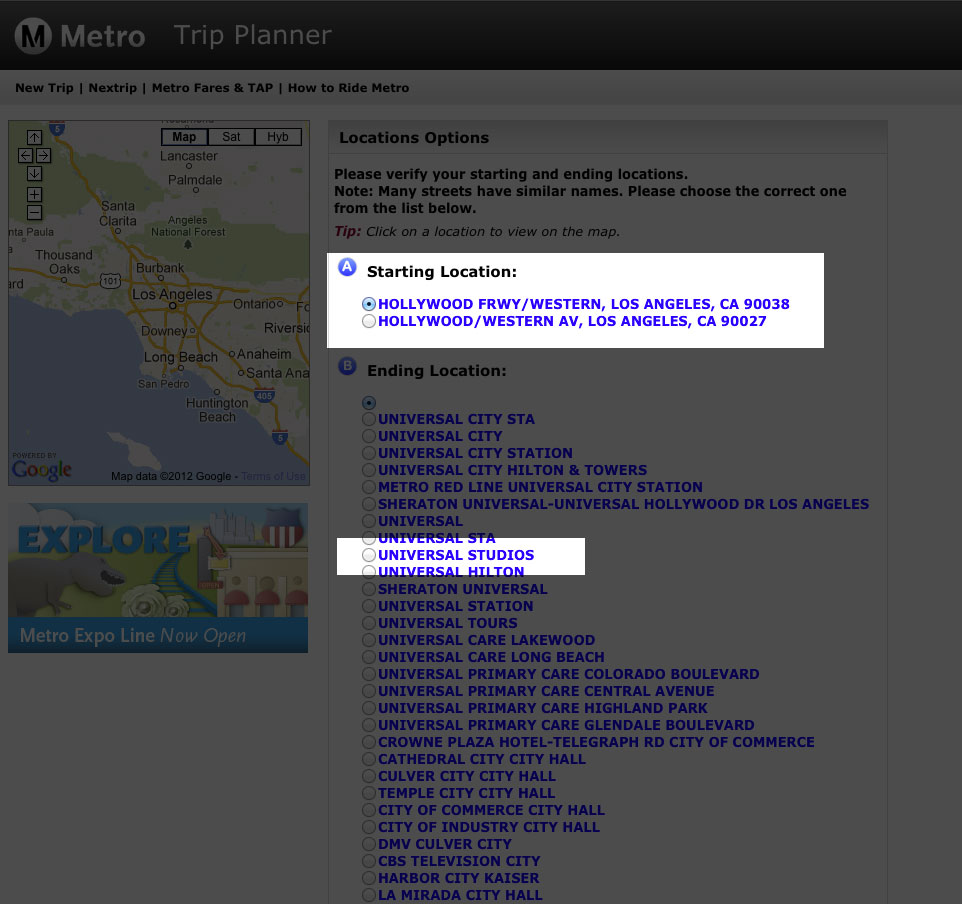
Task: Click the TEMPLE CITY CITY HALL link
Action: pyautogui.click(x=466, y=794)
